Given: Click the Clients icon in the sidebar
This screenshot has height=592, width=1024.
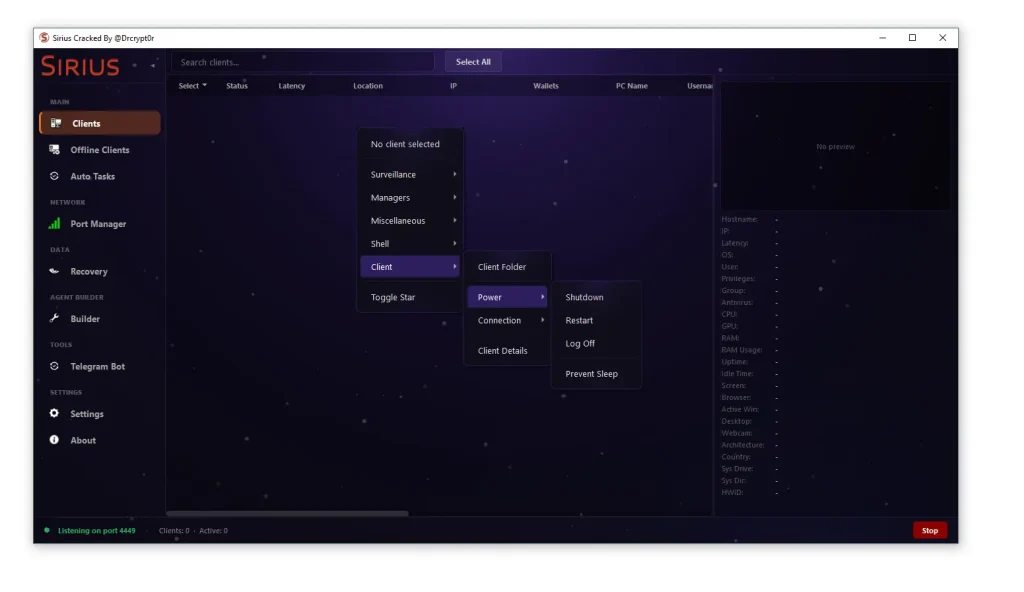Looking at the screenshot, I should pos(56,123).
